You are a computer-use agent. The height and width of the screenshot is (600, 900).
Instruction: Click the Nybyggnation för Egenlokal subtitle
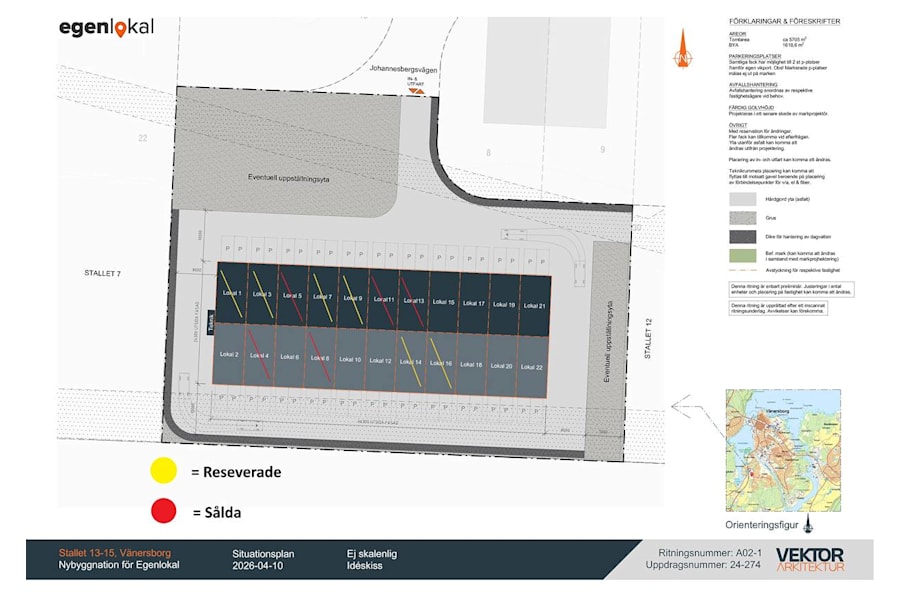point(119,565)
